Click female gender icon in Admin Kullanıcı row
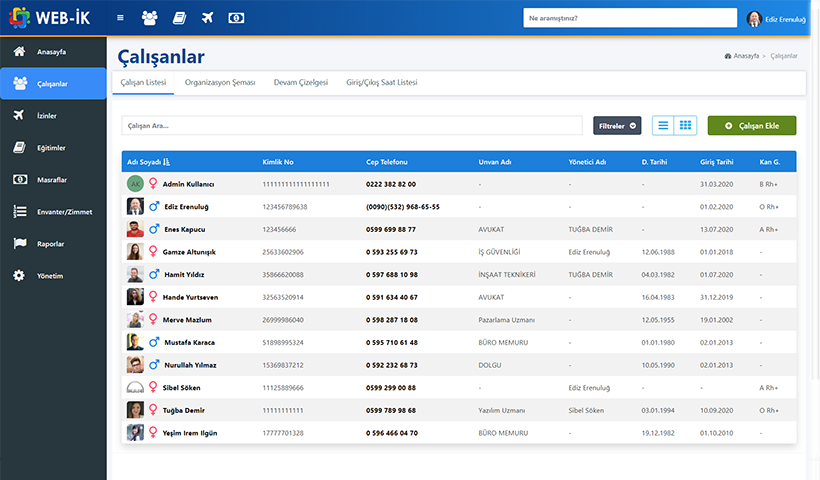This screenshot has height=480, width=820. click(153, 184)
